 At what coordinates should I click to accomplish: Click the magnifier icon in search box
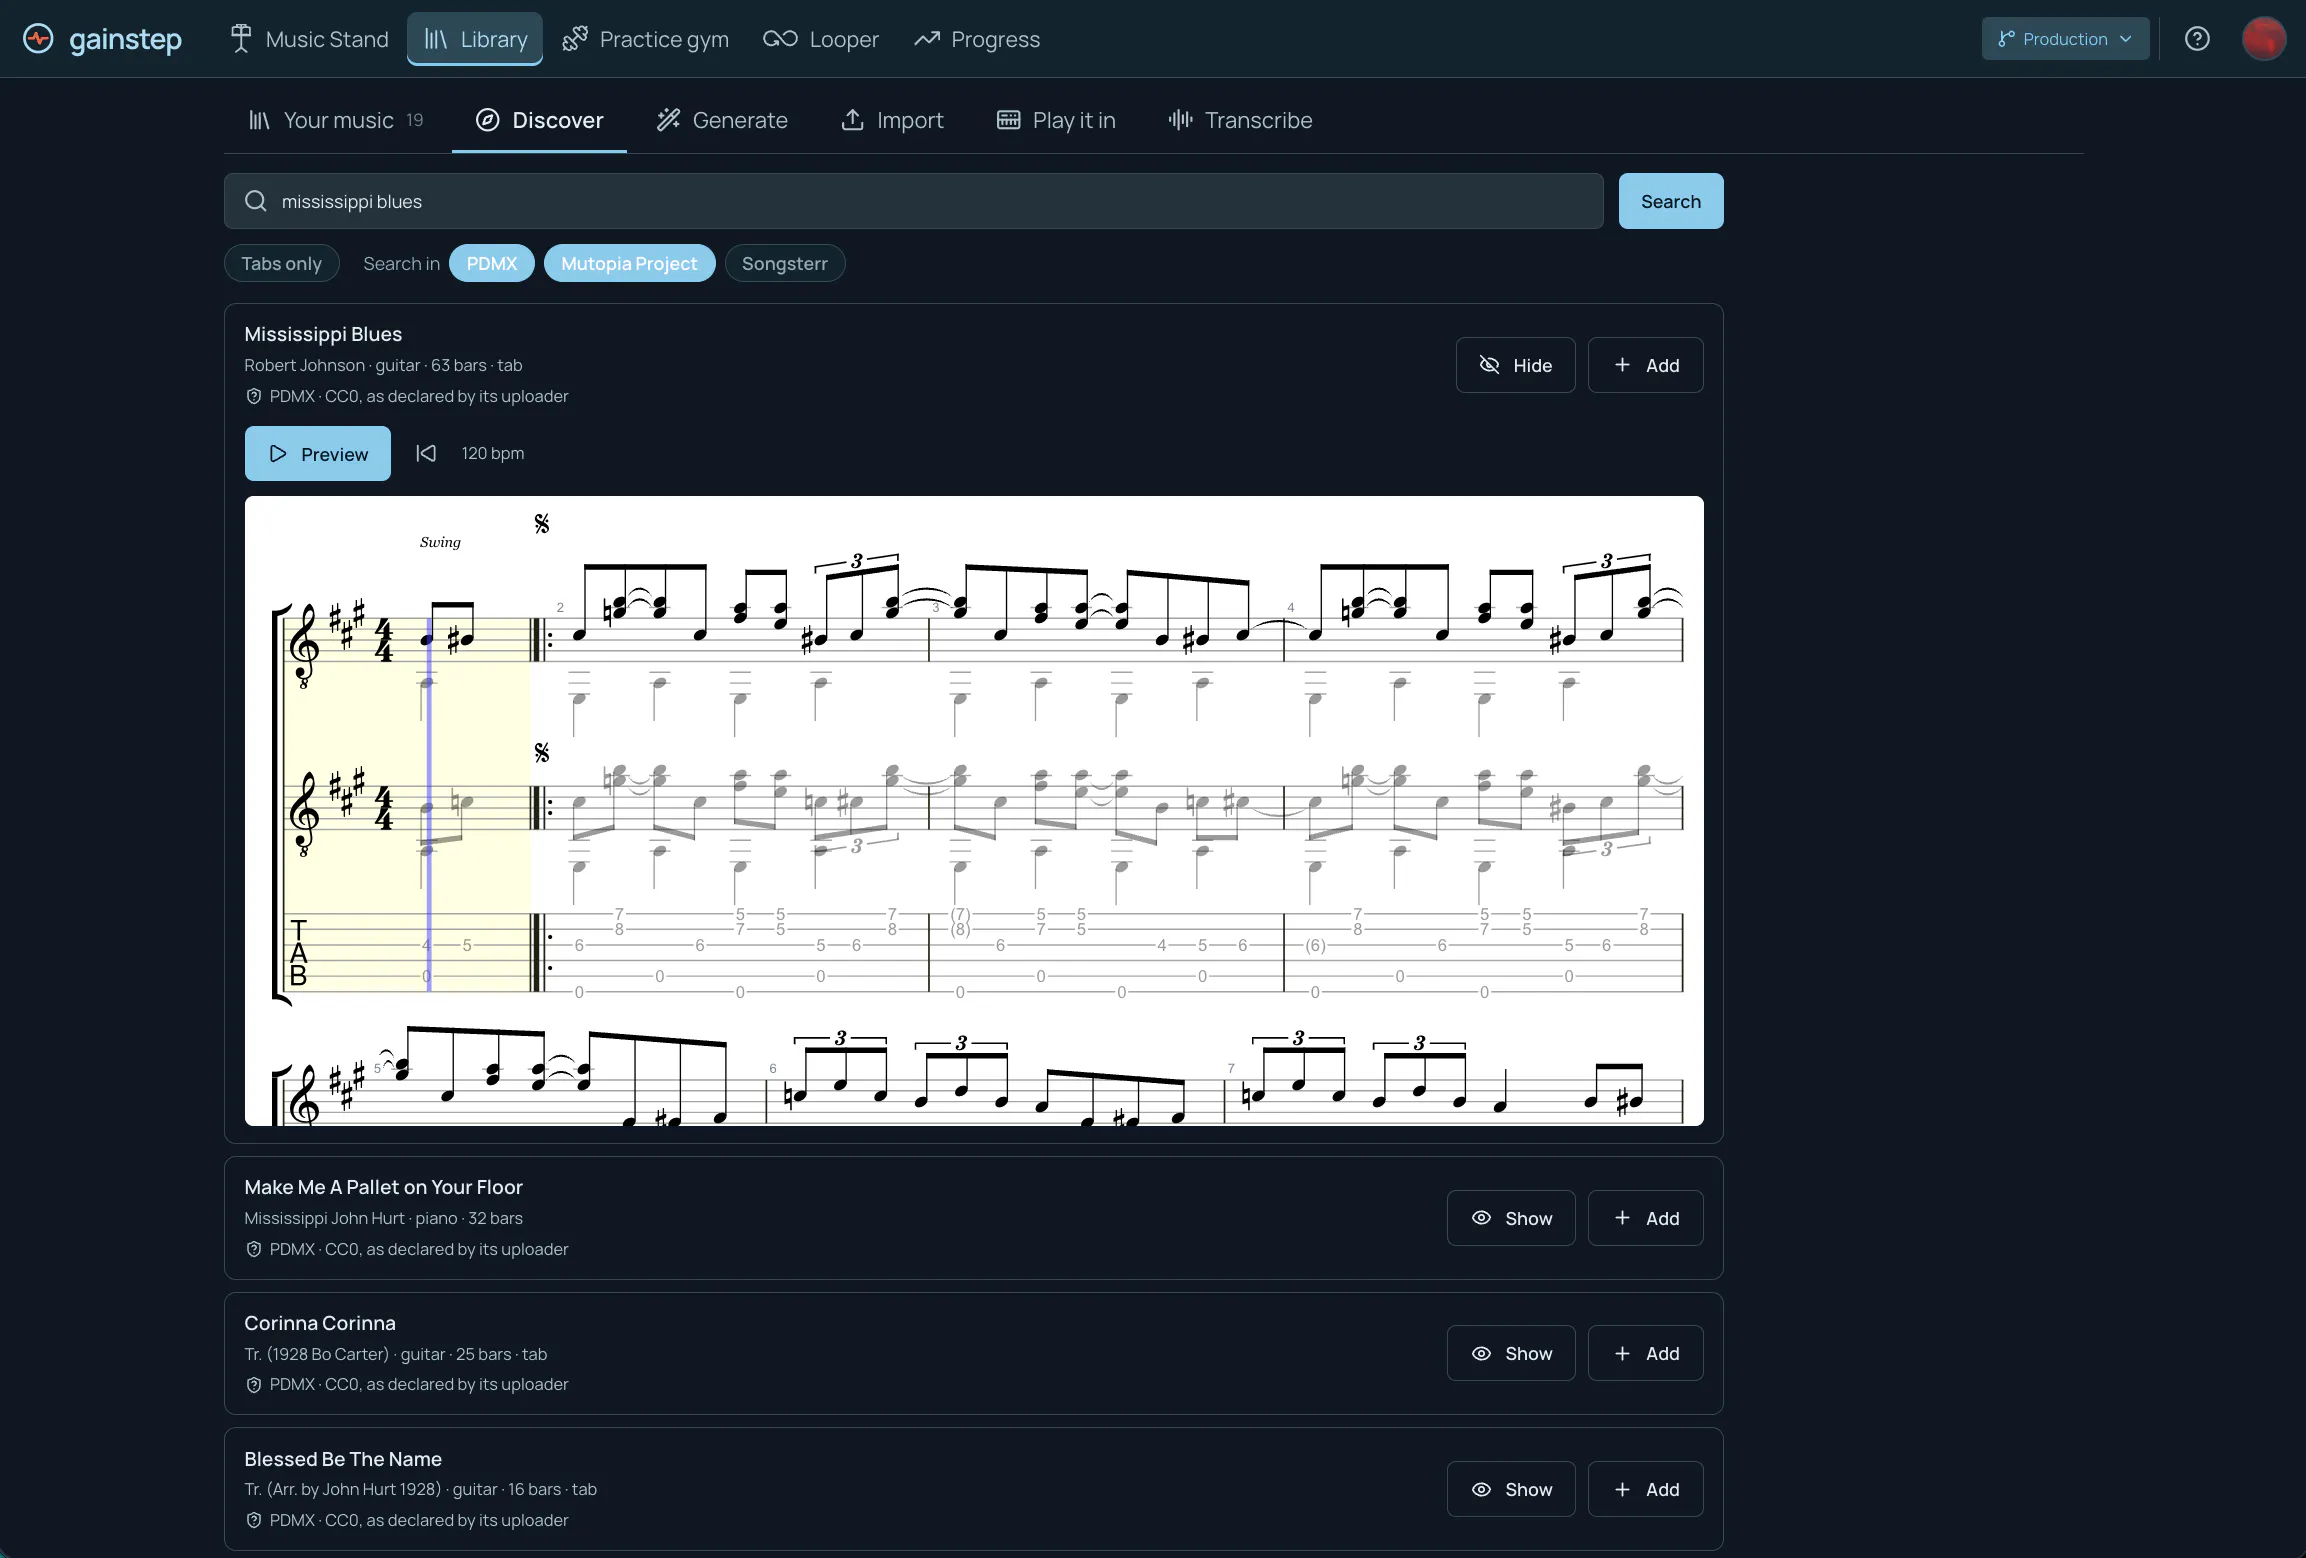tap(256, 201)
